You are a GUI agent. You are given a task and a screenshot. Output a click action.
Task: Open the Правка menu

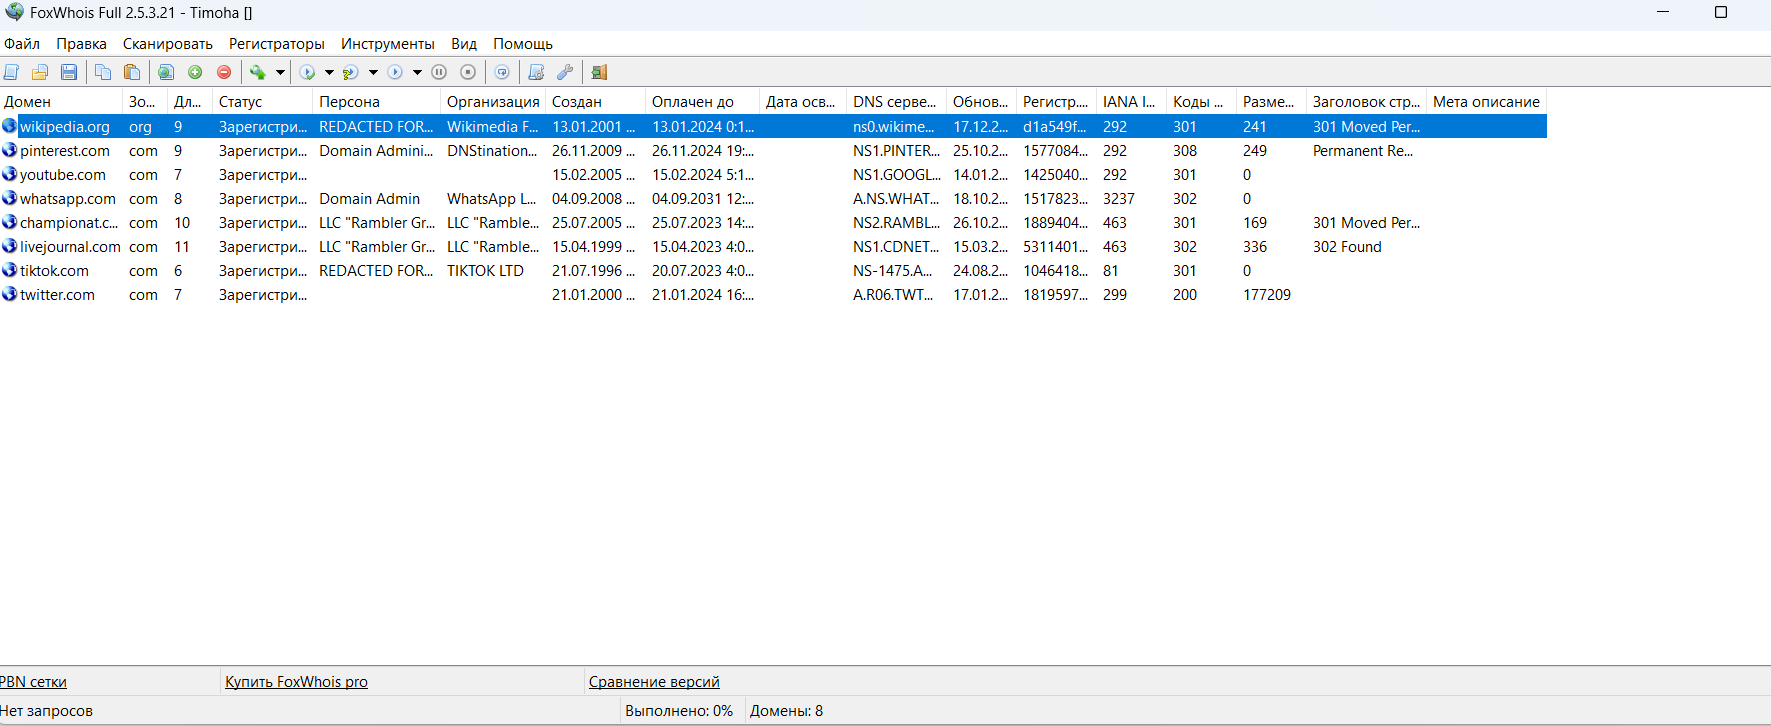point(81,44)
